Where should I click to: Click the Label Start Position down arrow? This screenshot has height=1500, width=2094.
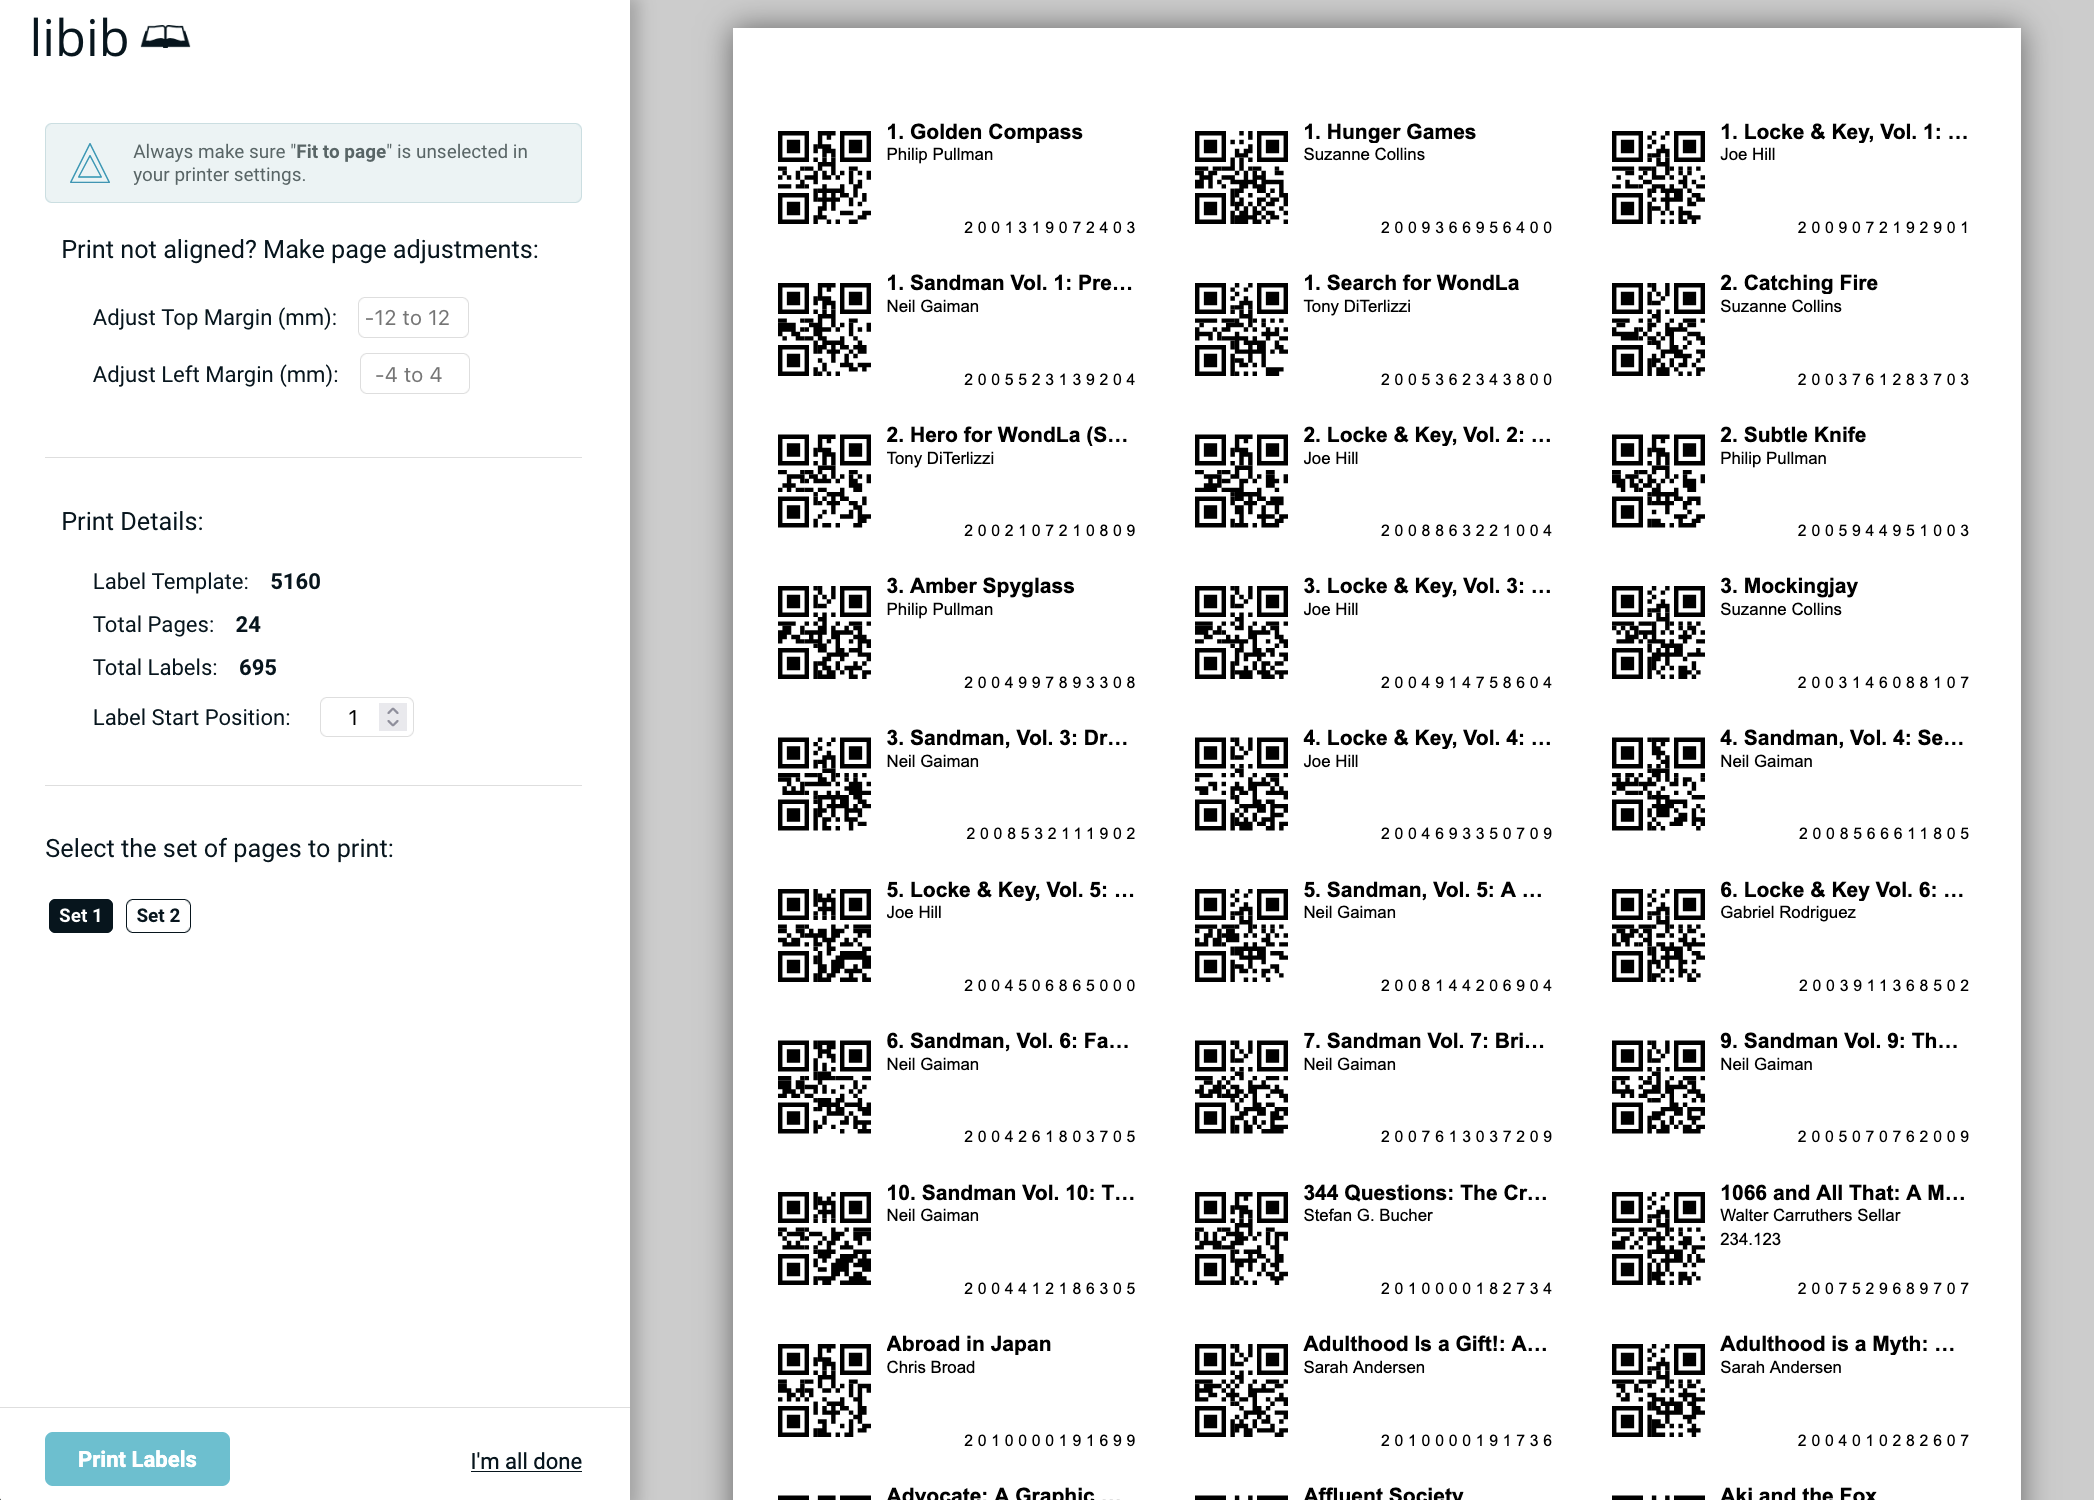point(392,723)
